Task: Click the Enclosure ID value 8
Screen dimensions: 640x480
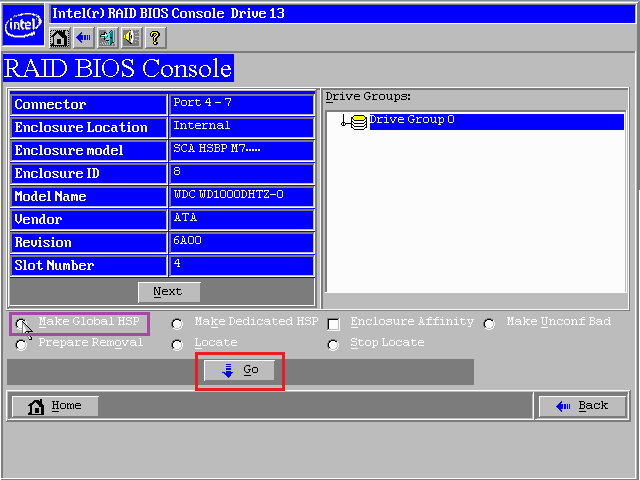Action: (x=241, y=173)
